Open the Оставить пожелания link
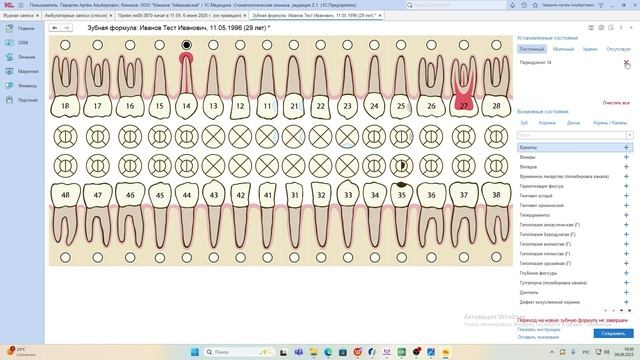Screen dimensions: 640x360 [x=538, y=337]
